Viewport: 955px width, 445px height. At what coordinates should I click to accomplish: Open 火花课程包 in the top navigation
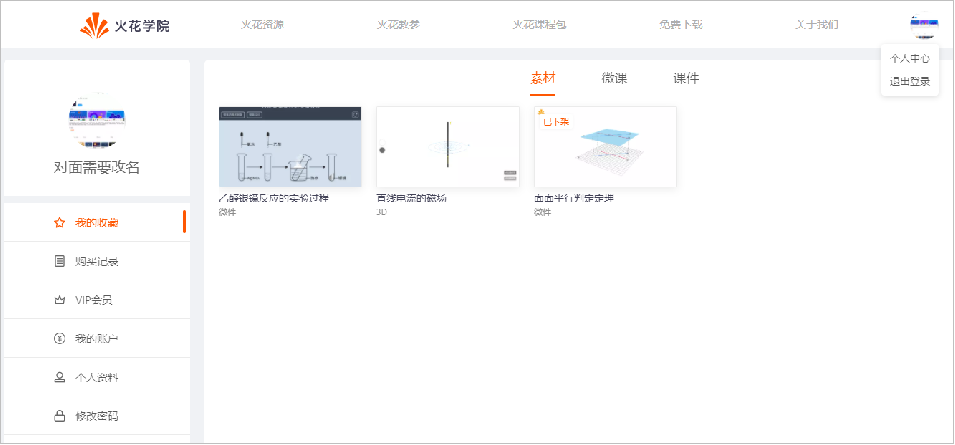tap(540, 25)
